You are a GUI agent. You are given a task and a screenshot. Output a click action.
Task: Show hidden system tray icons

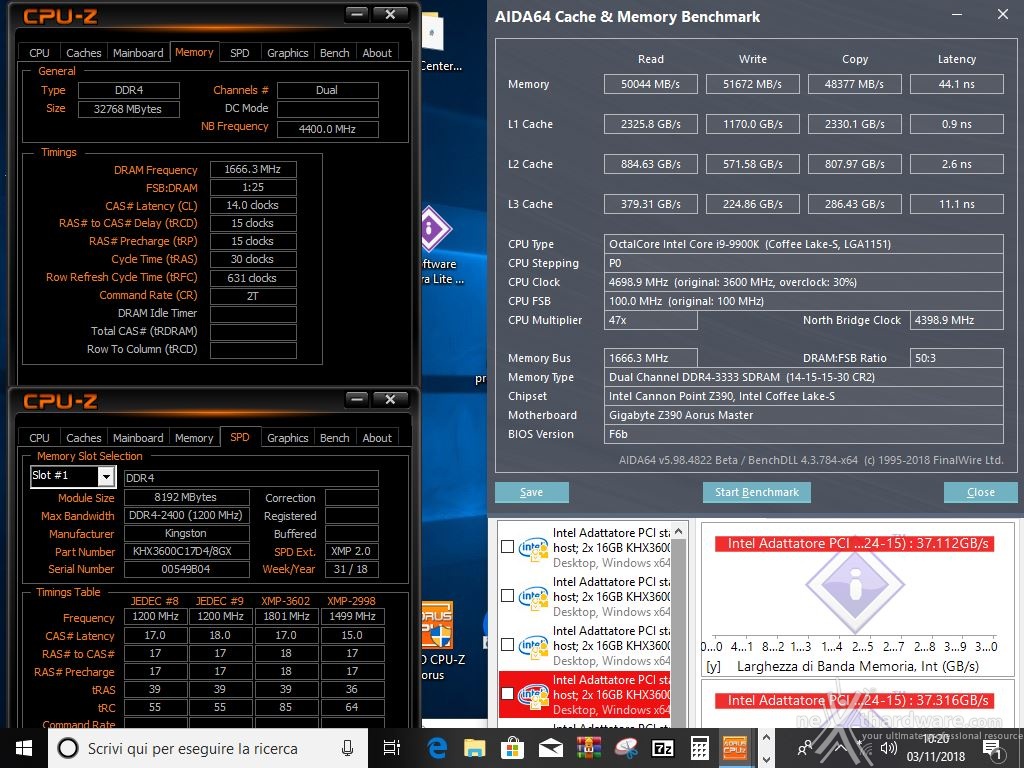[x=840, y=748]
